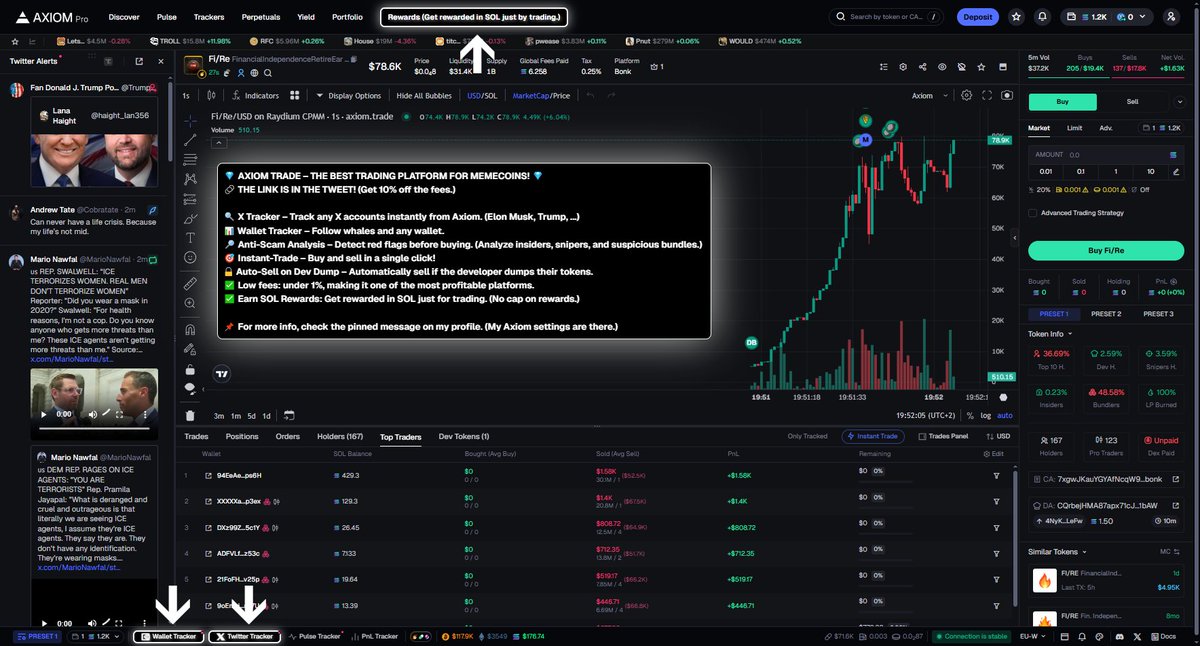Open the notifications bell in top bar
This screenshot has height=646, width=1200.
pyautogui.click(x=1043, y=17)
